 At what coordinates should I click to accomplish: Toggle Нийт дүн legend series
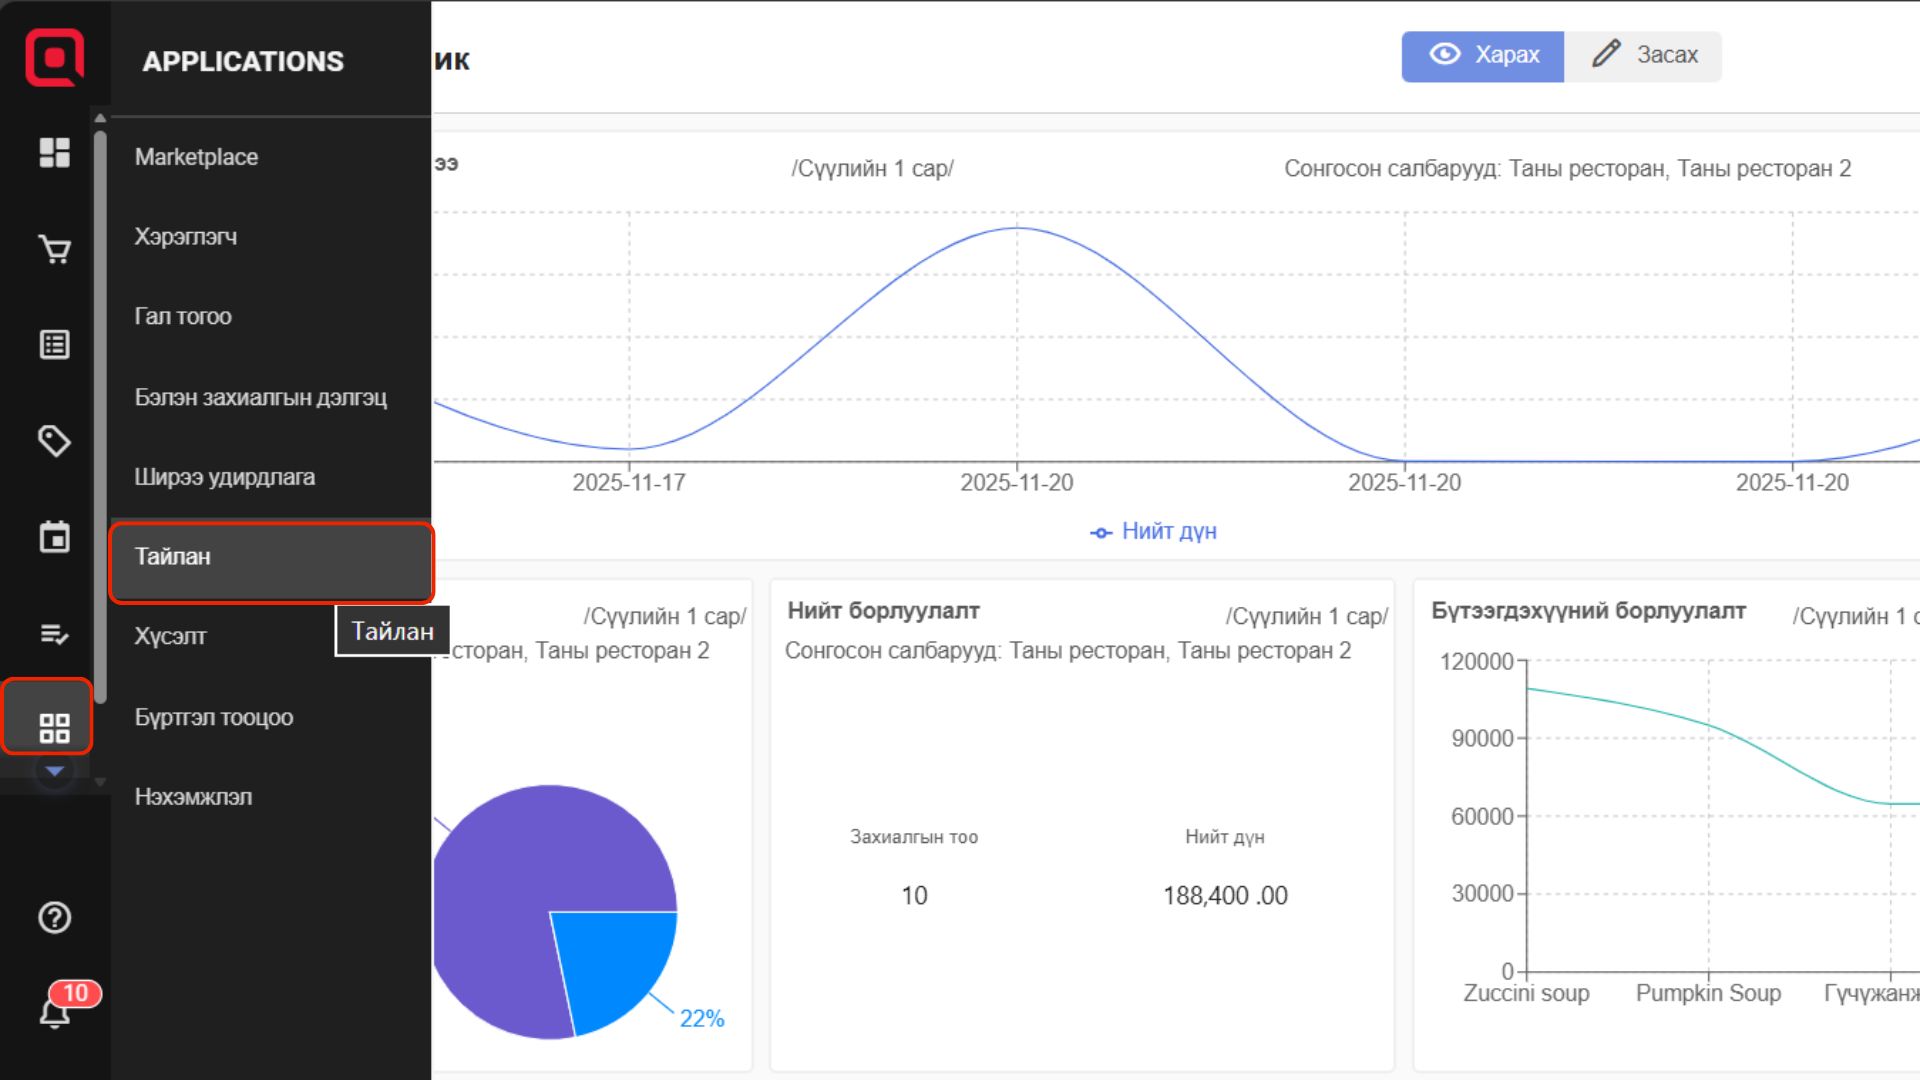tap(1153, 532)
